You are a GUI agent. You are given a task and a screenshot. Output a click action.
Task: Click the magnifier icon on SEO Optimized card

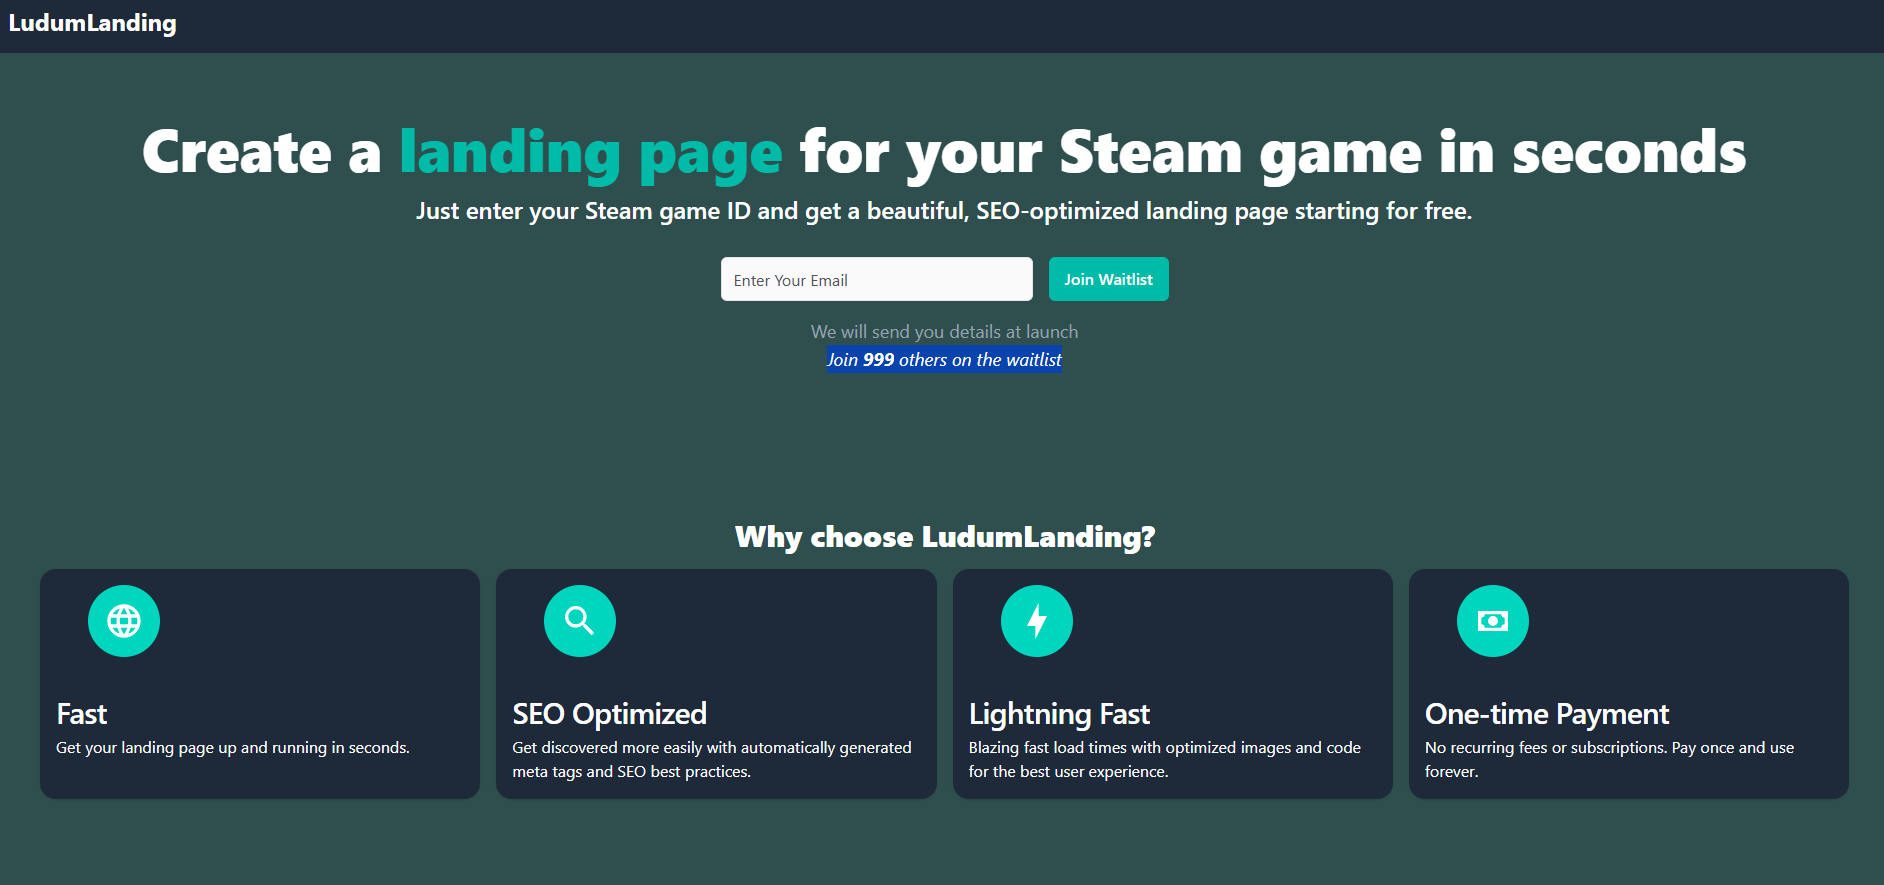tap(580, 621)
